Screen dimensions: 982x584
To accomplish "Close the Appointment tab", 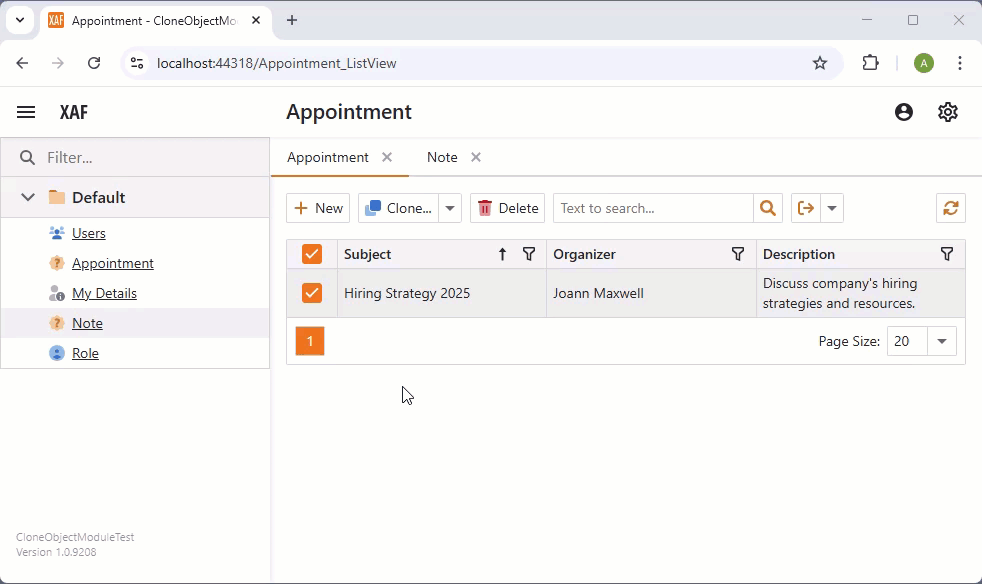I will click(x=387, y=157).
